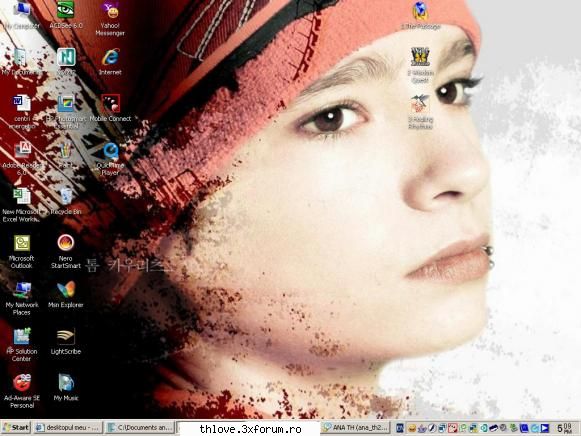Switch to 'C:\Documents an...' taskbar window
Image resolution: width=581 pixels, height=436 pixels.
pos(140,428)
